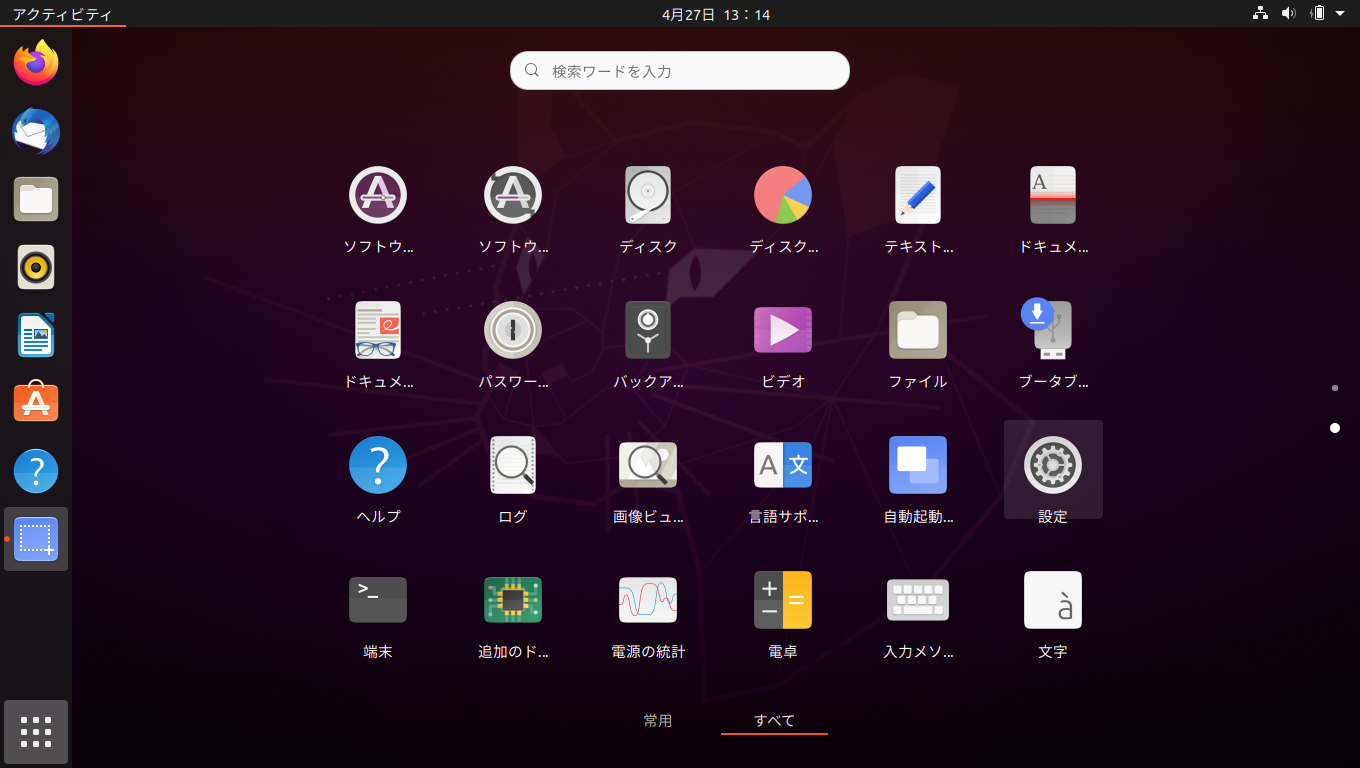The image size is (1360, 768).
Task: Open the network status icon in top bar
Action: [1260, 13]
